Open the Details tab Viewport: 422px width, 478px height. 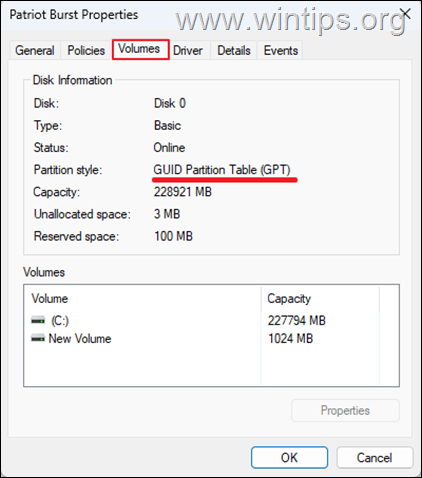pos(234,50)
